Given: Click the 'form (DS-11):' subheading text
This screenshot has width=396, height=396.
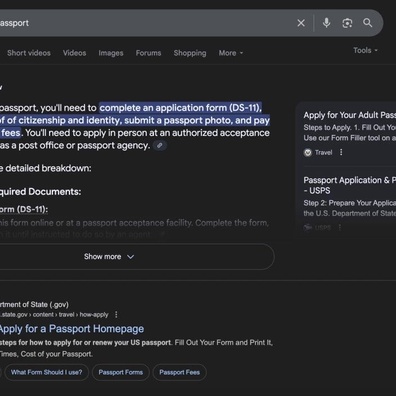Looking at the screenshot, I should 24,209.
